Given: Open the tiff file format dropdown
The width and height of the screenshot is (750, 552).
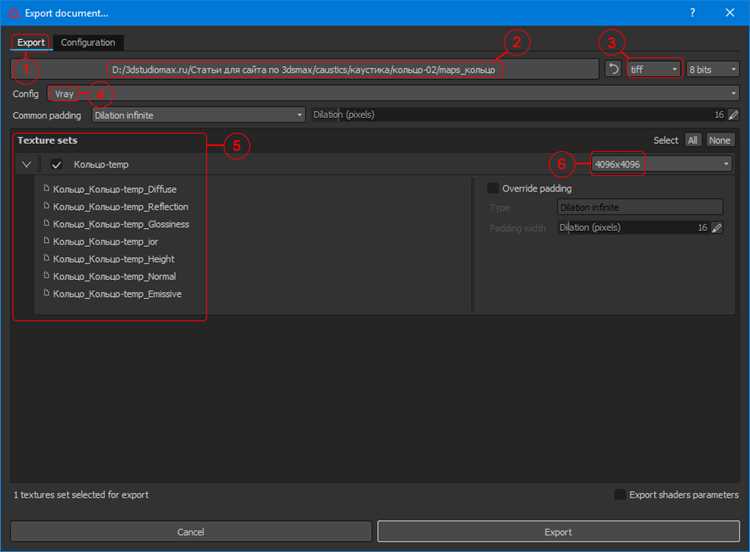Looking at the screenshot, I should click(x=654, y=70).
